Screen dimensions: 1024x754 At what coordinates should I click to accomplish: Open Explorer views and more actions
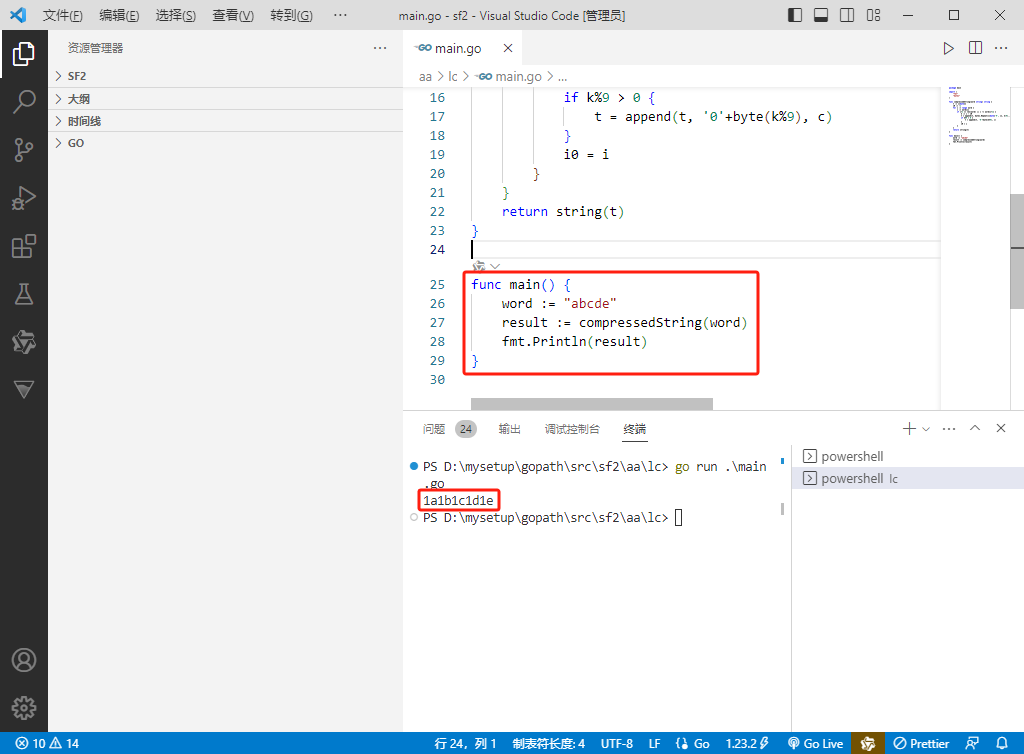(380, 48)
